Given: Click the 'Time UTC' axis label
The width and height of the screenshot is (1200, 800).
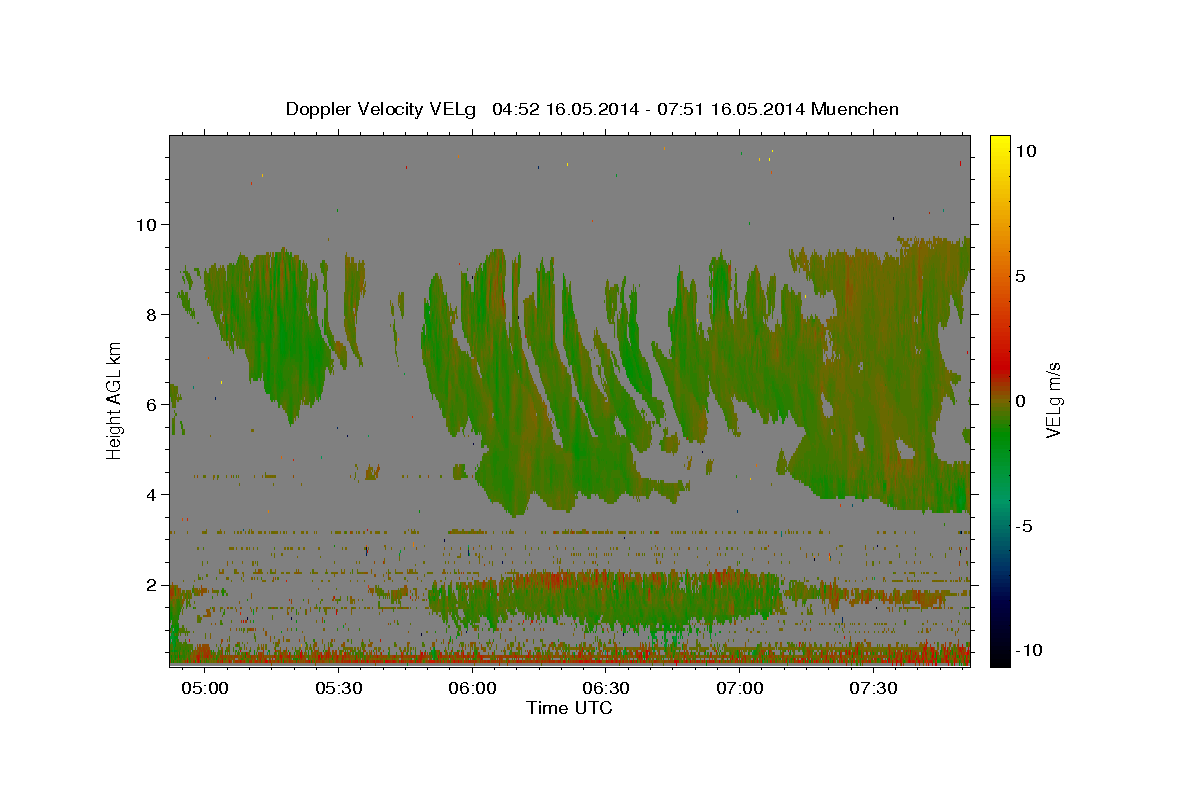Looking at the screenshot, I should (569, 708).
